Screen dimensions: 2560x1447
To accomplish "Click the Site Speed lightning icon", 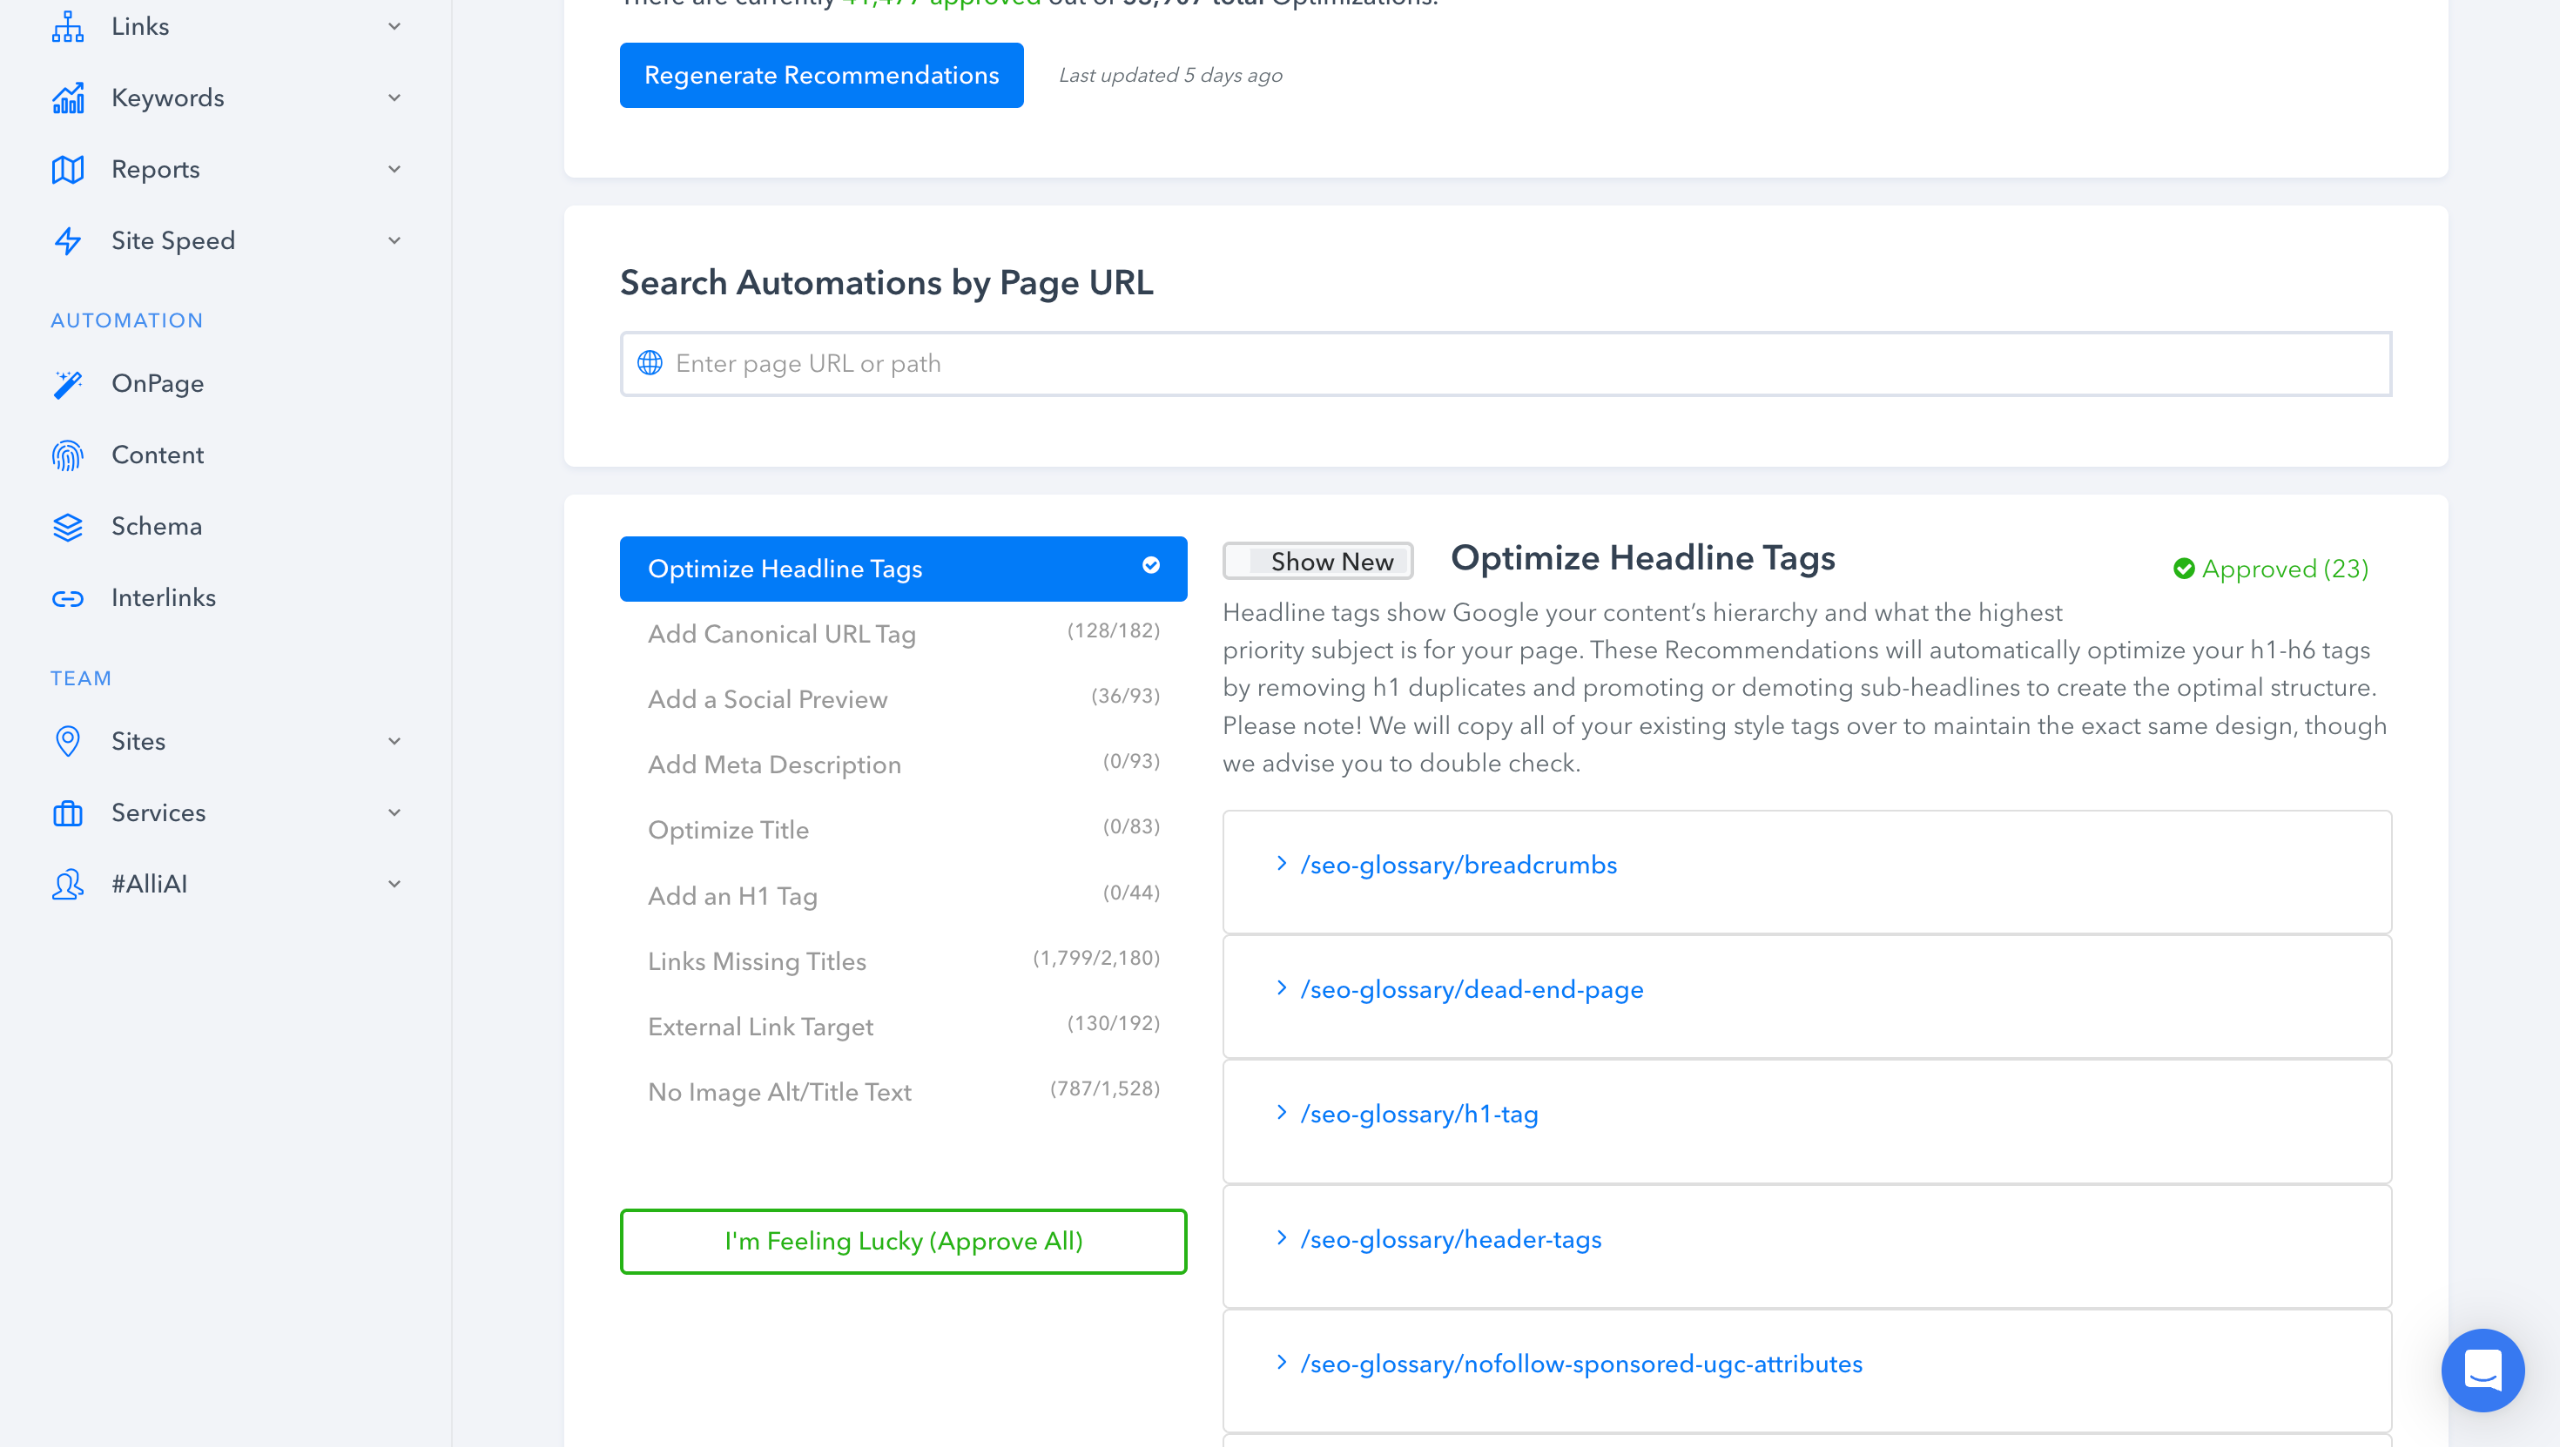I will [67, 241].
